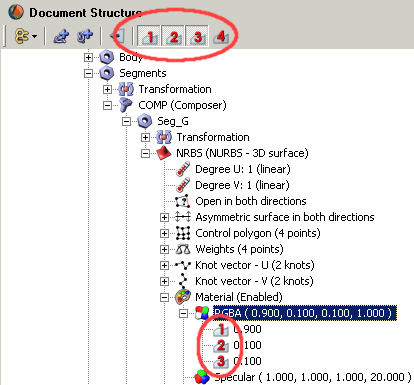Select the RGBA color swatch entry
This screenshot has height=385, width=414.
(x=305, y=313)
